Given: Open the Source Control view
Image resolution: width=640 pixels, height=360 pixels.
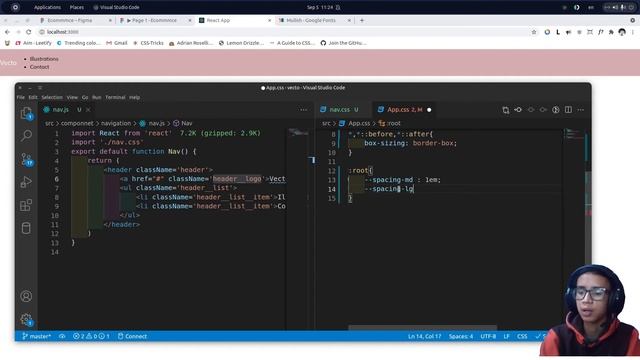Looking at the screenshot, I should 27,159.
